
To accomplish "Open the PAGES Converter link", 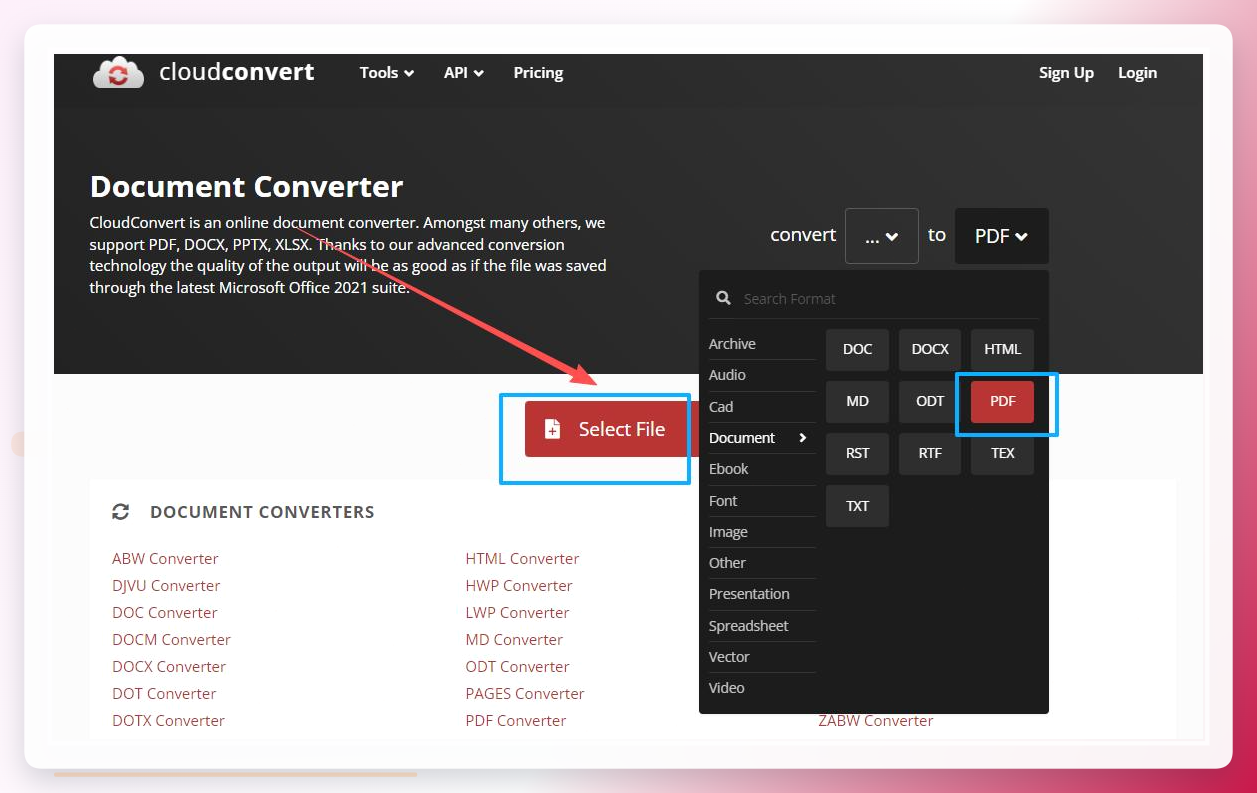I will pos(525,694).
